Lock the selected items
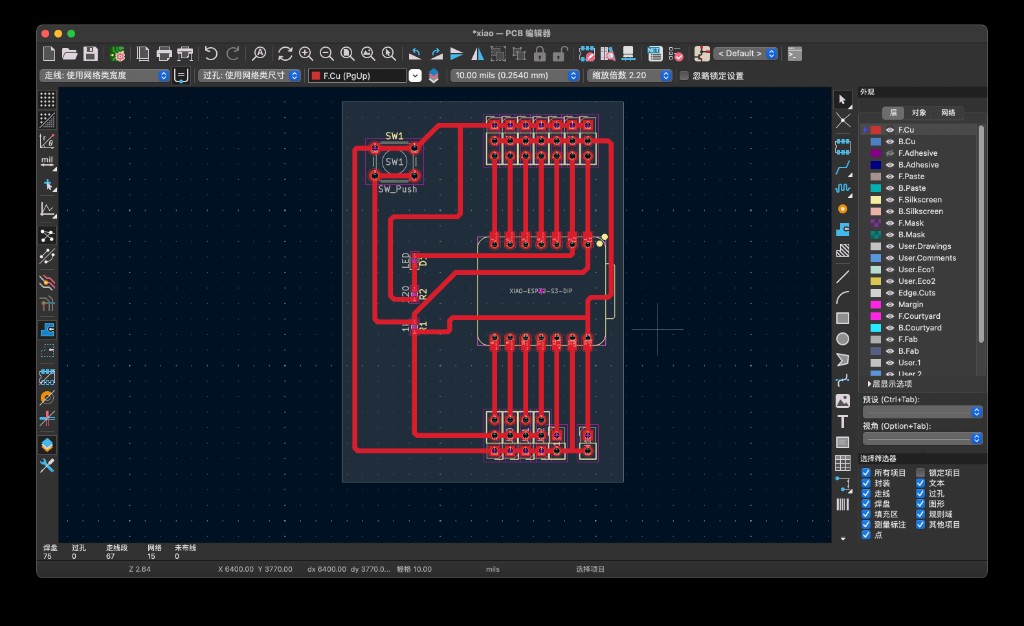This screenshot has width=1024, height=626. pyautogui.click(x=539, y=54)
